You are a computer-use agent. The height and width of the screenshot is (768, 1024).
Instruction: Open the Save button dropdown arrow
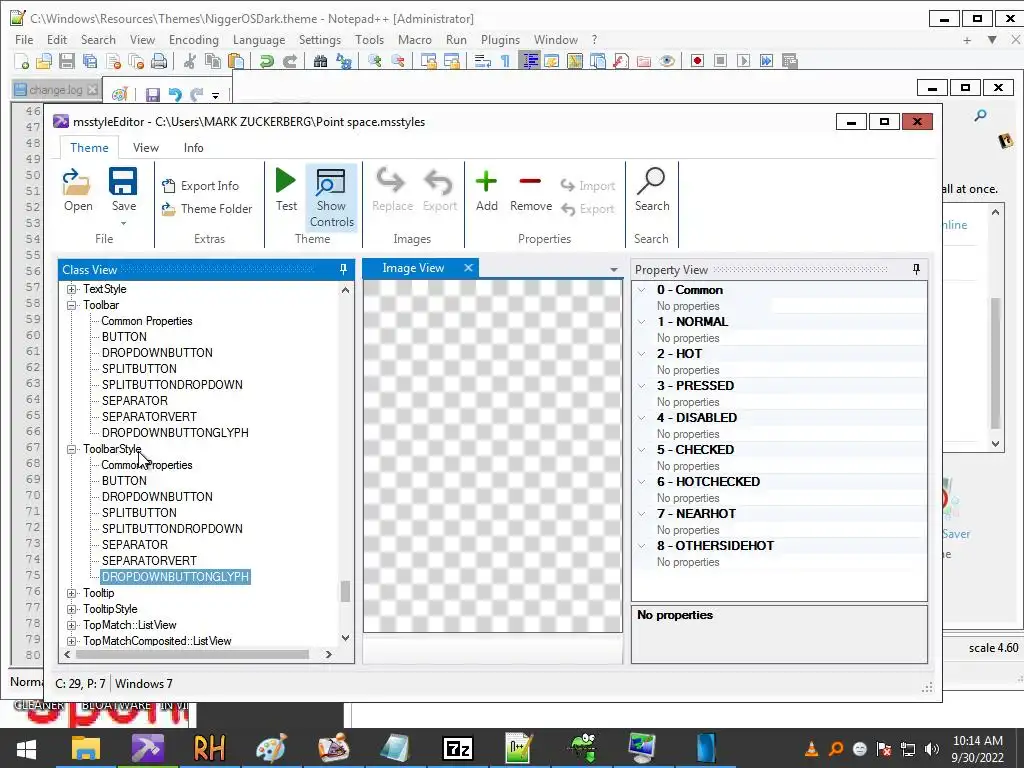(123, 223)
